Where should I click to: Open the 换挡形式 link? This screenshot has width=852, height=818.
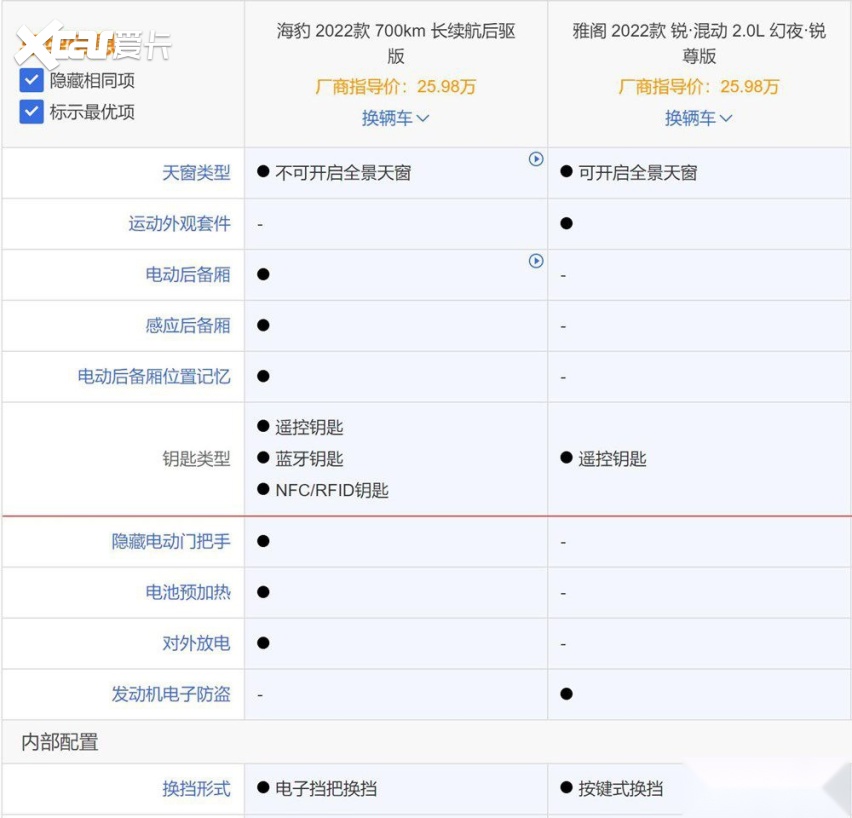click(x=196, y=789)
